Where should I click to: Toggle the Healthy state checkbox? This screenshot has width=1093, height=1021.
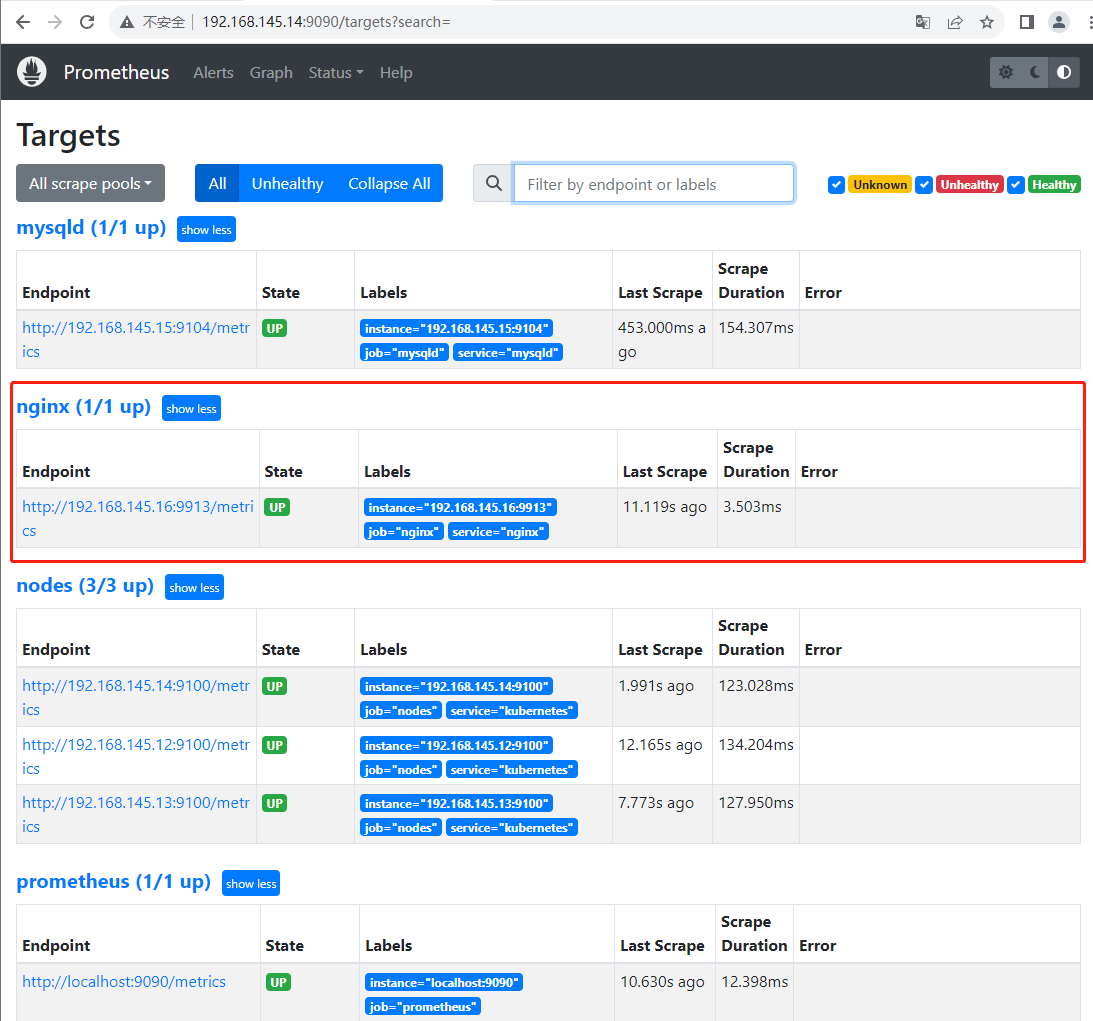point(1016,185)
